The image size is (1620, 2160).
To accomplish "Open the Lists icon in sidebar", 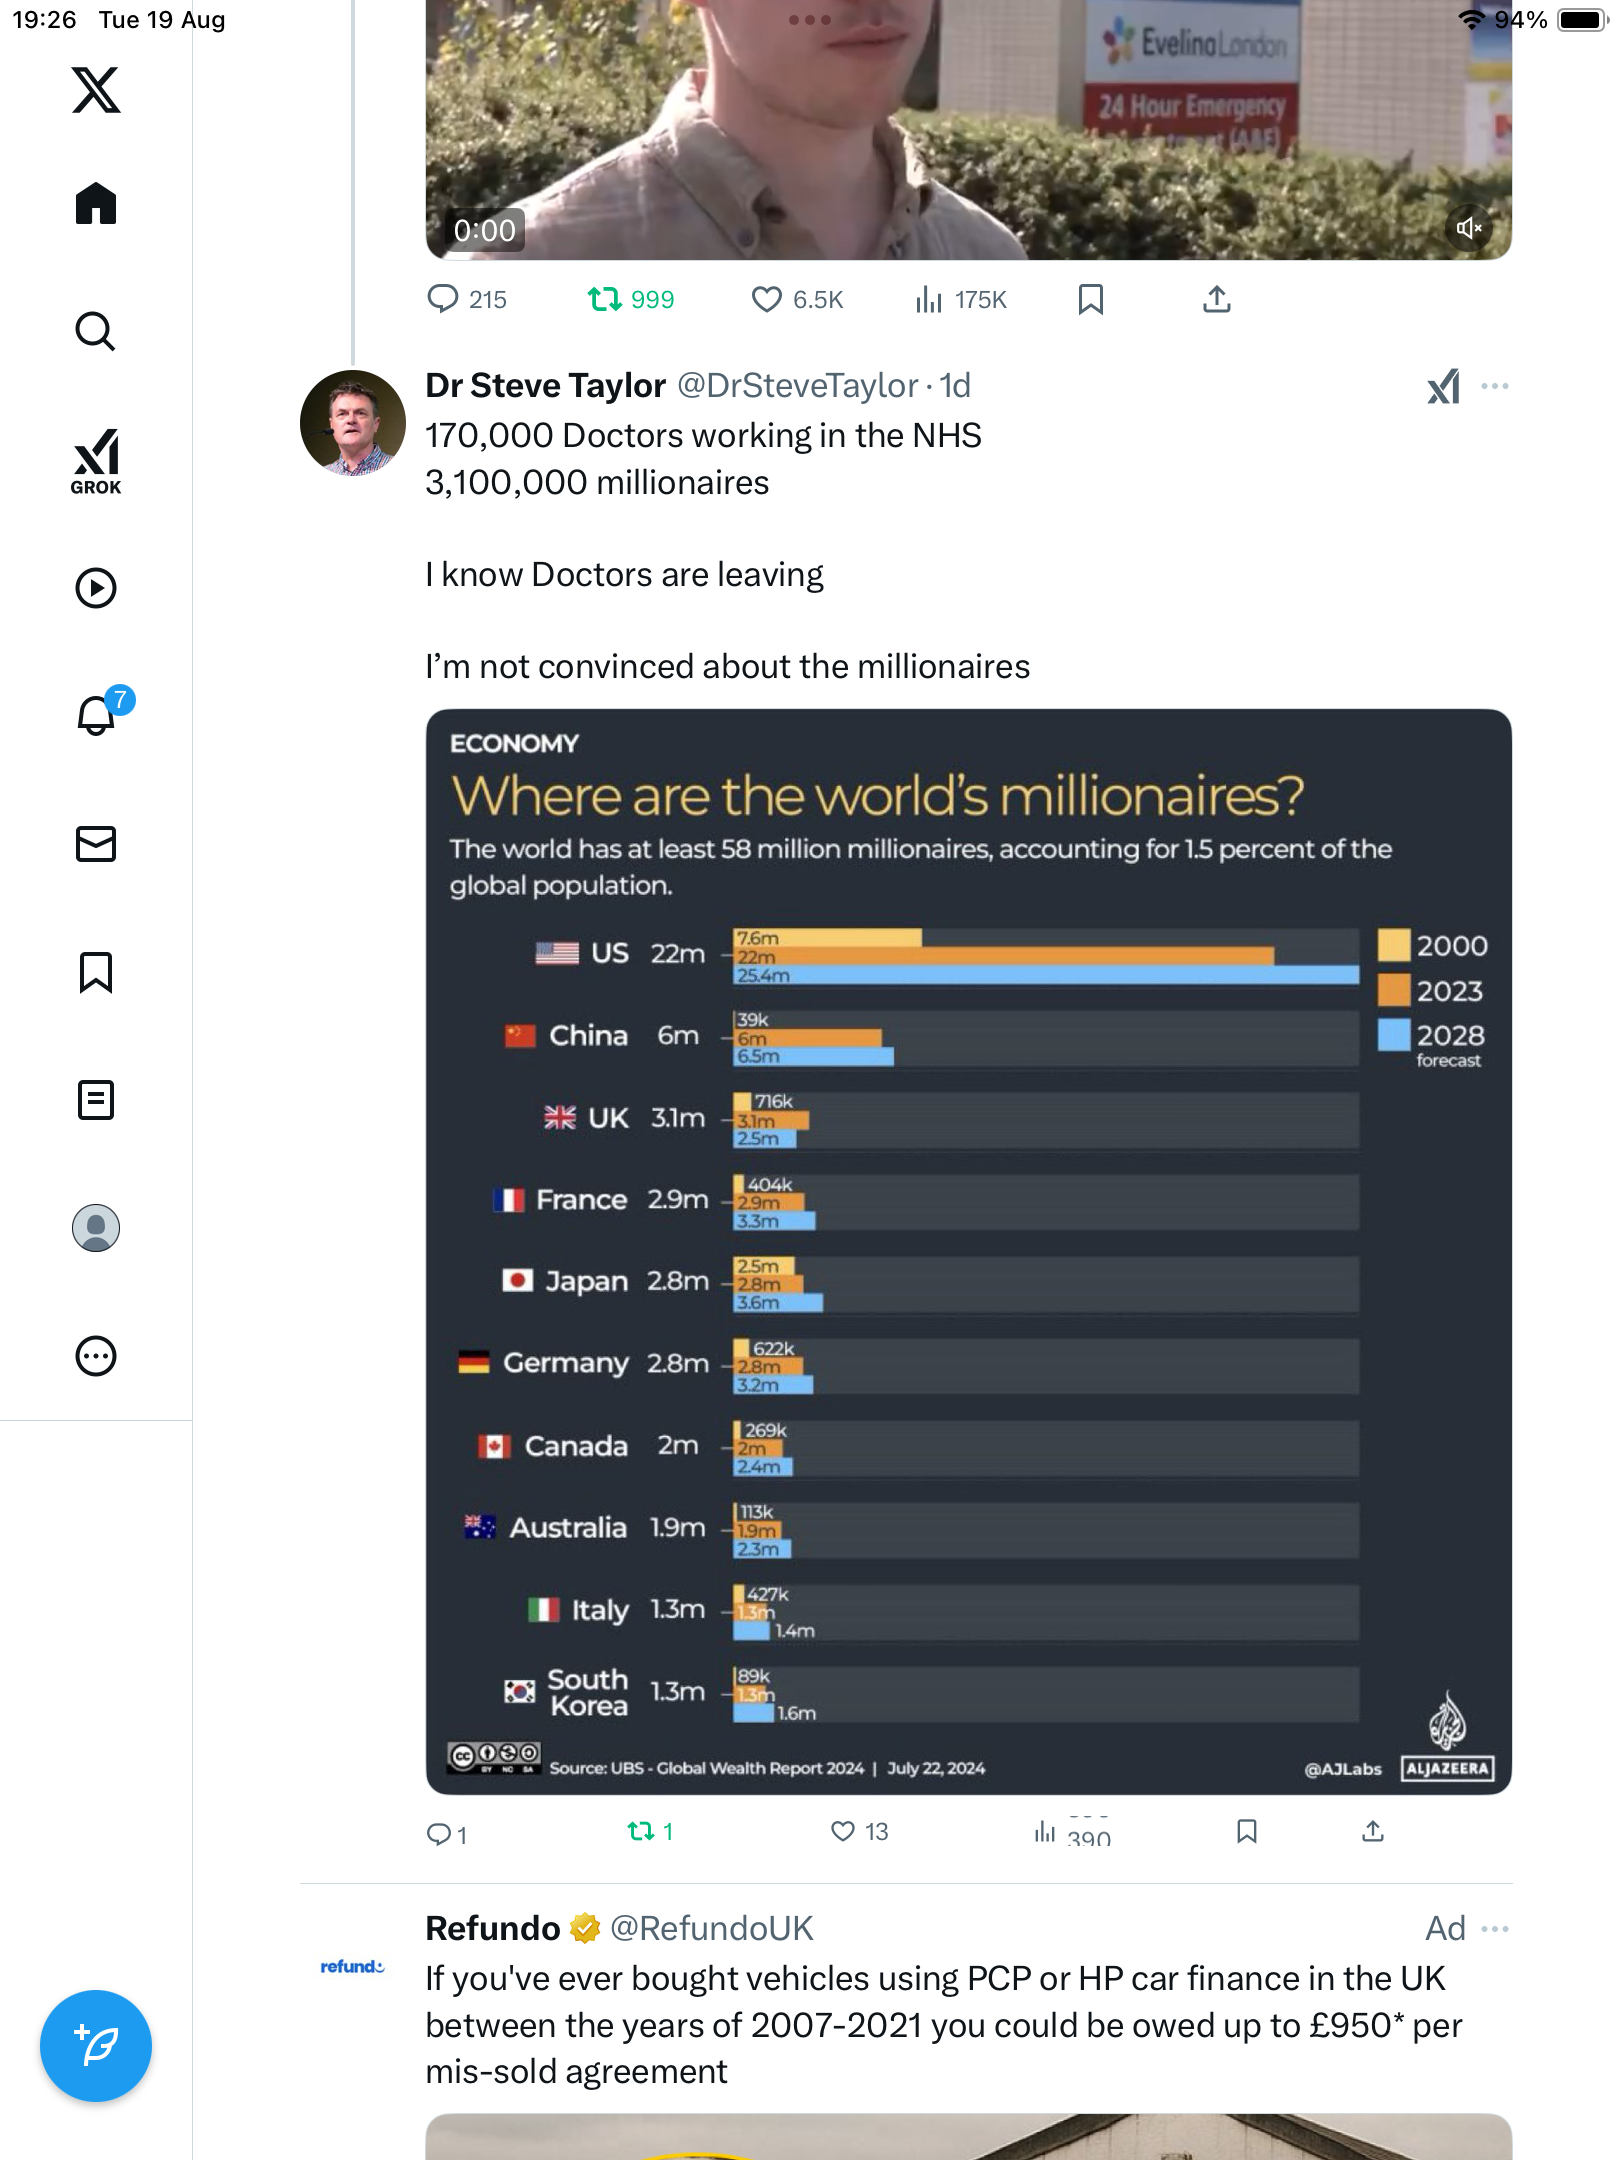I will (96, 1100).
